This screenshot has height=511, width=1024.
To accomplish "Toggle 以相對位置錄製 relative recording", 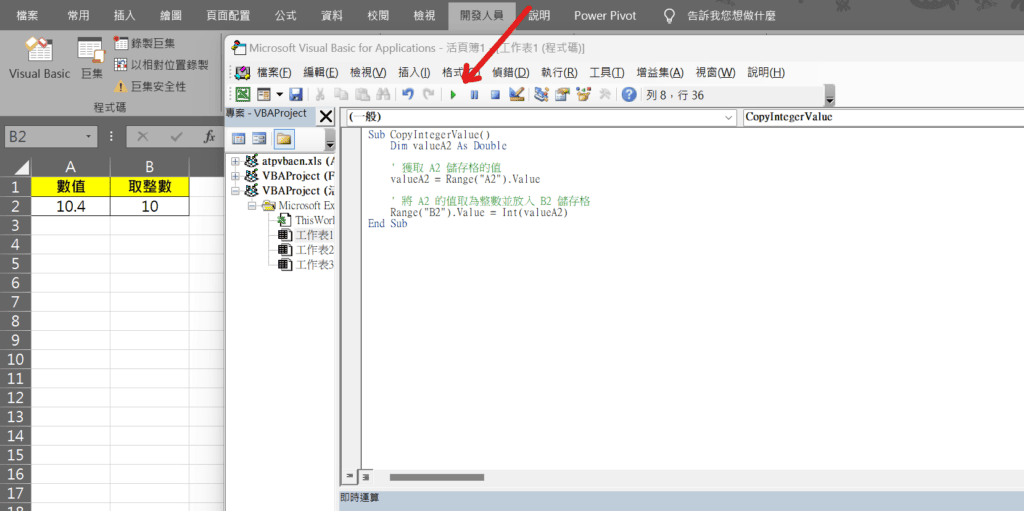I will [x=160, y=65].
